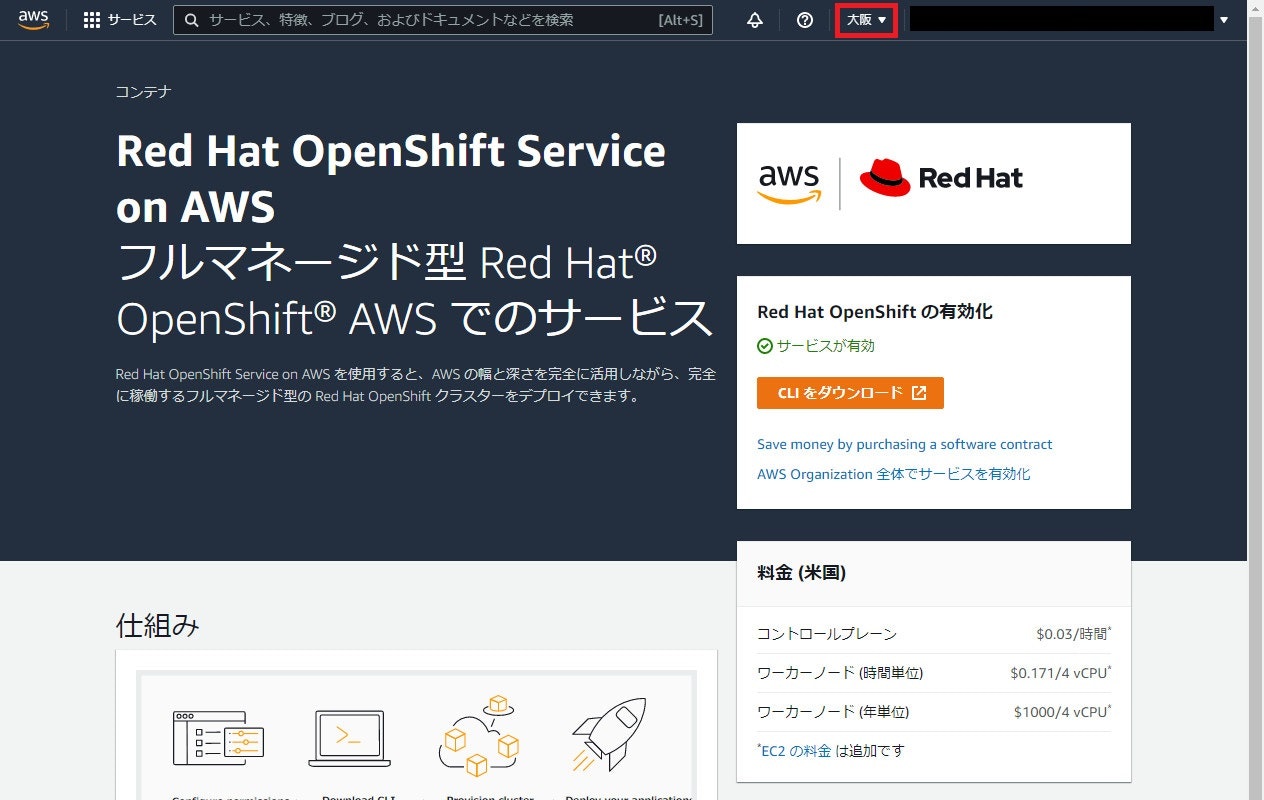Screen dimensions: 1264x800
Task: Click the Download CLI laptop icon
Action: [349, 738]
